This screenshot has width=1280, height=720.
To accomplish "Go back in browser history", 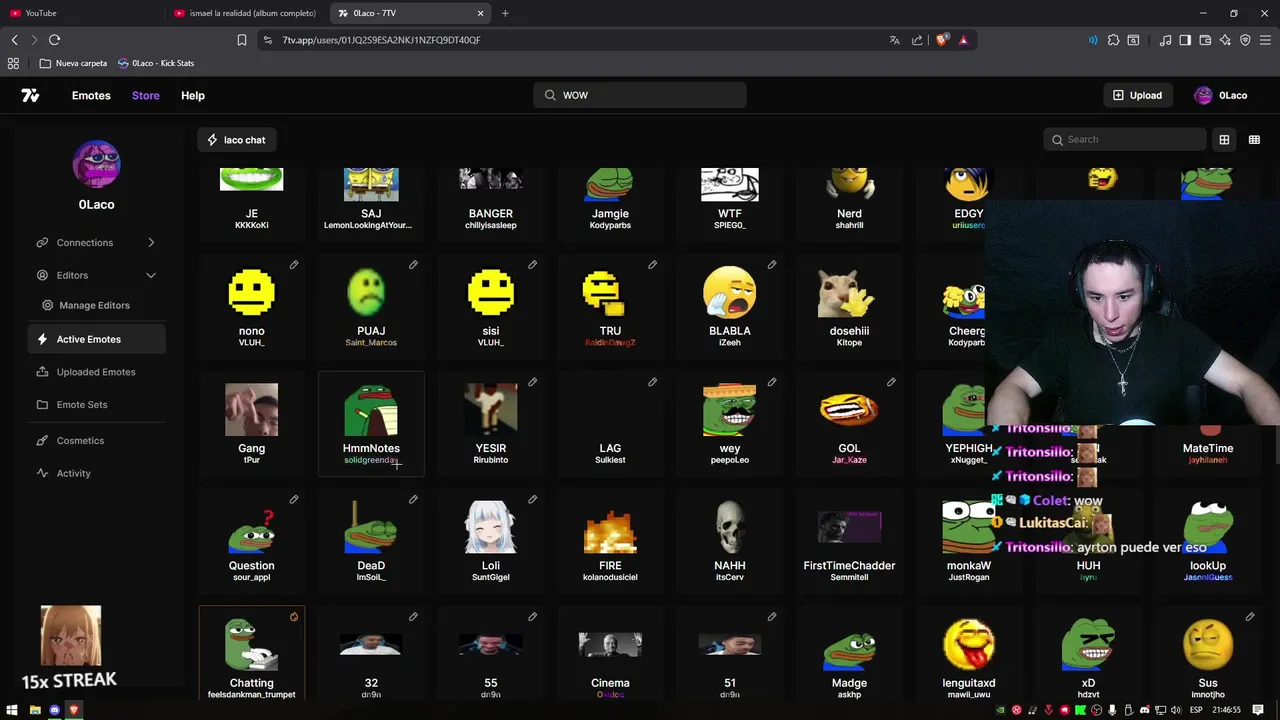I will click(x=14, y=40).
